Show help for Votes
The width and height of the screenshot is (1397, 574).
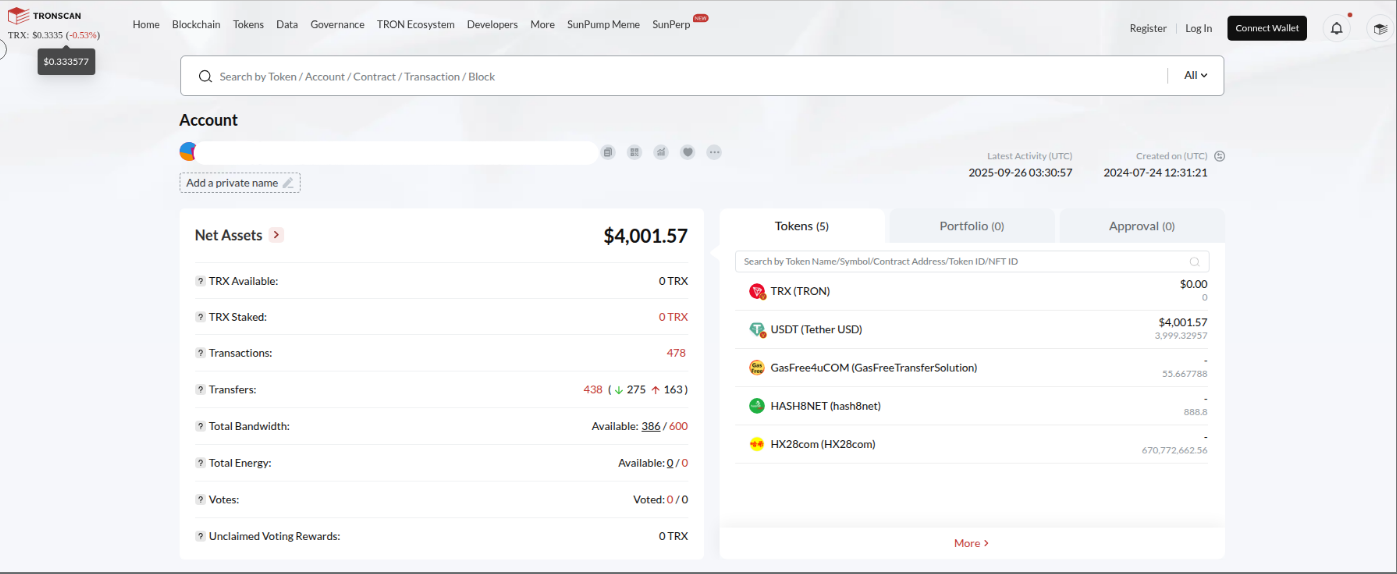(x=200, y=499)
